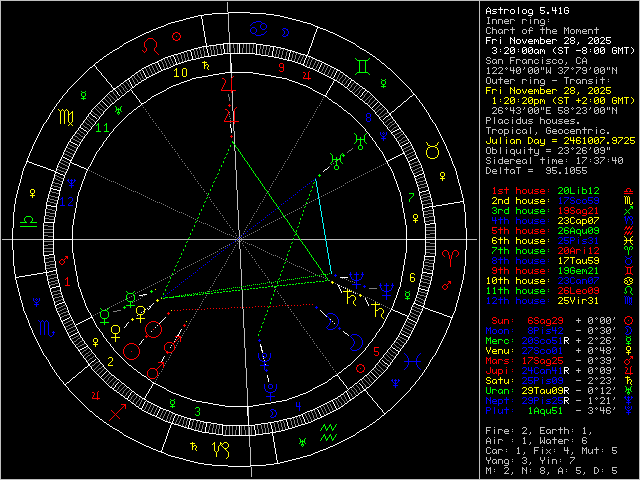Click the Astrolog 5.41G title text
640x480 pixels.
(x=528, y=10)
